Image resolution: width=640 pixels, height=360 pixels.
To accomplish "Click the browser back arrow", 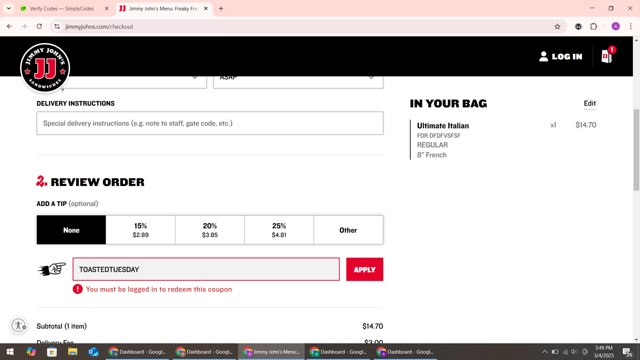I will point(9,27).
